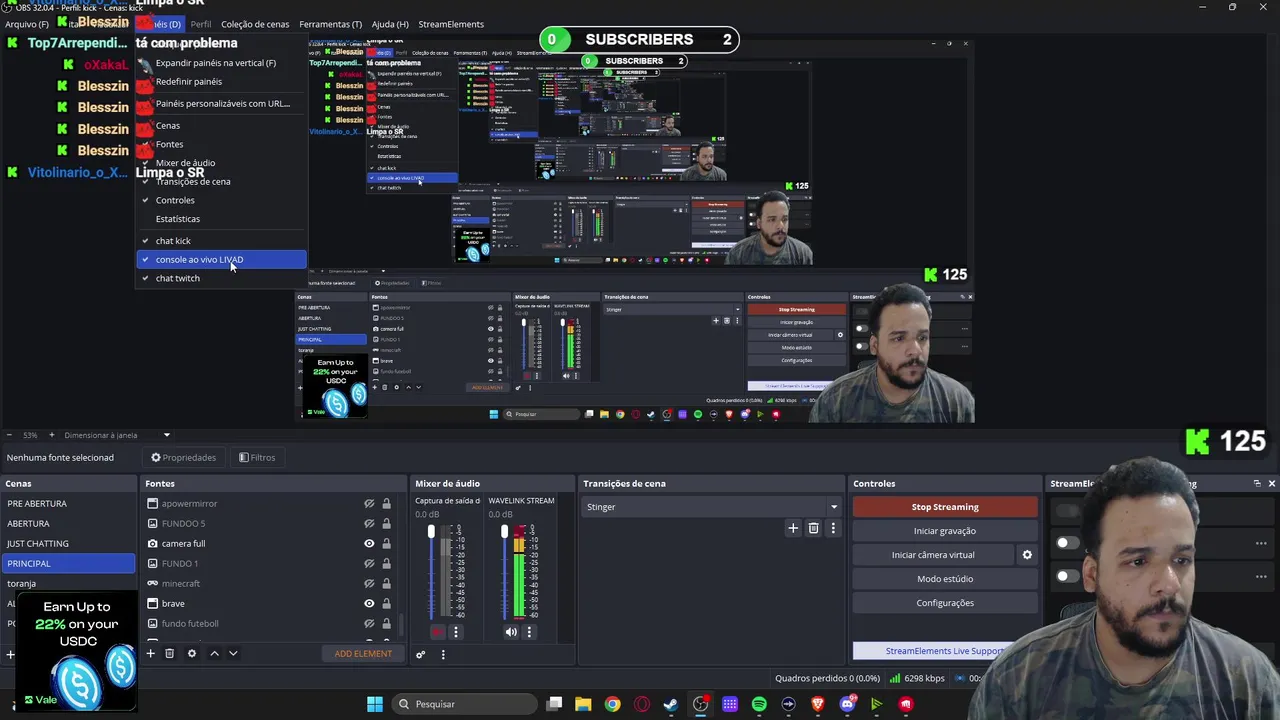
Task: Show the FUNDOO 5 source via its eye icon
Action: (x=369, y=524)
